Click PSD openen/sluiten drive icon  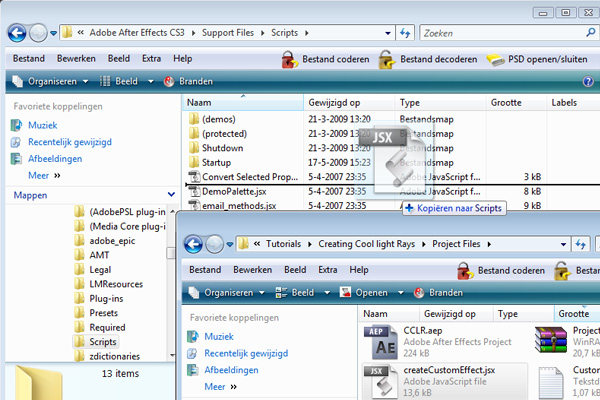pyautogui.click(x=496, y=60)
